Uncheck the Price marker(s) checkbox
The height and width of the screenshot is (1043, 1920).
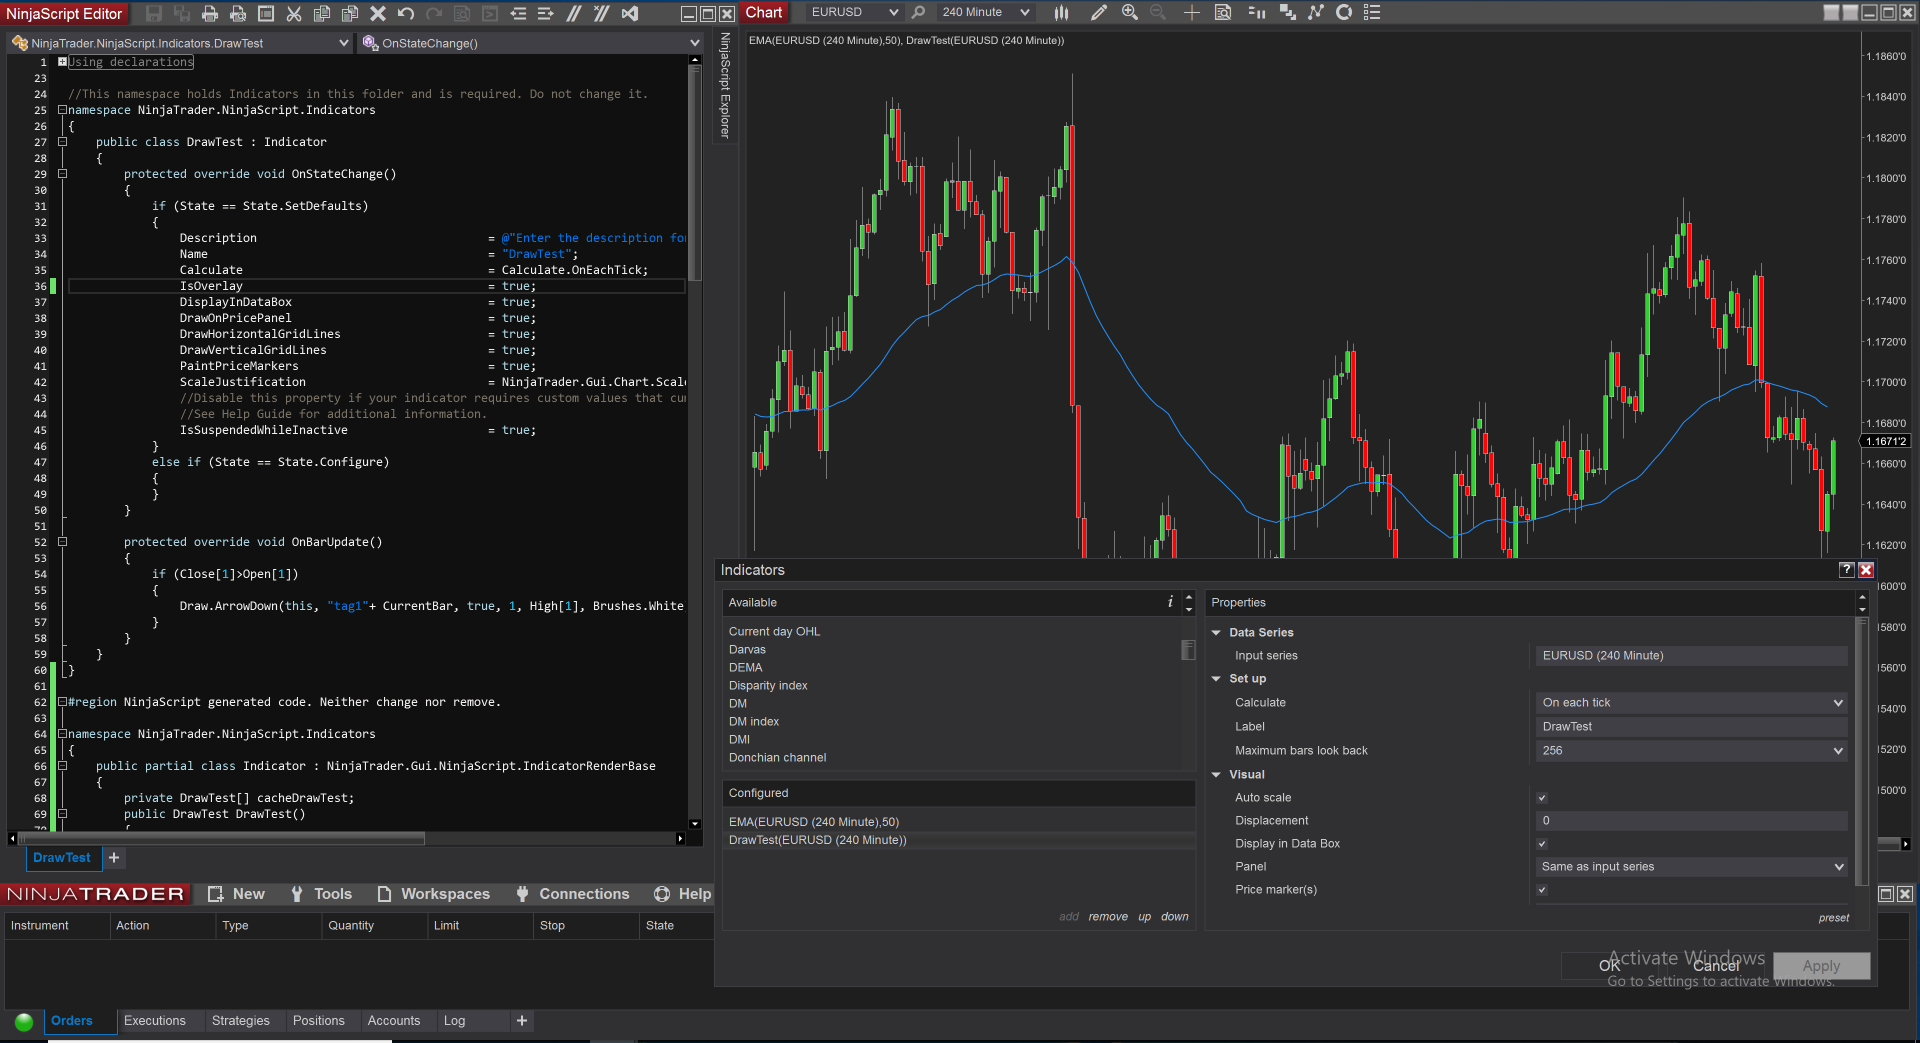[x=1542, y=890]
